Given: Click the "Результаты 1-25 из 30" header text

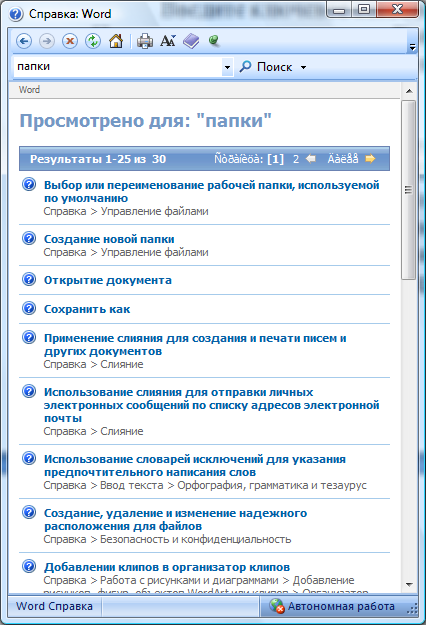Looking at the screenshot, I should [98, 159].
